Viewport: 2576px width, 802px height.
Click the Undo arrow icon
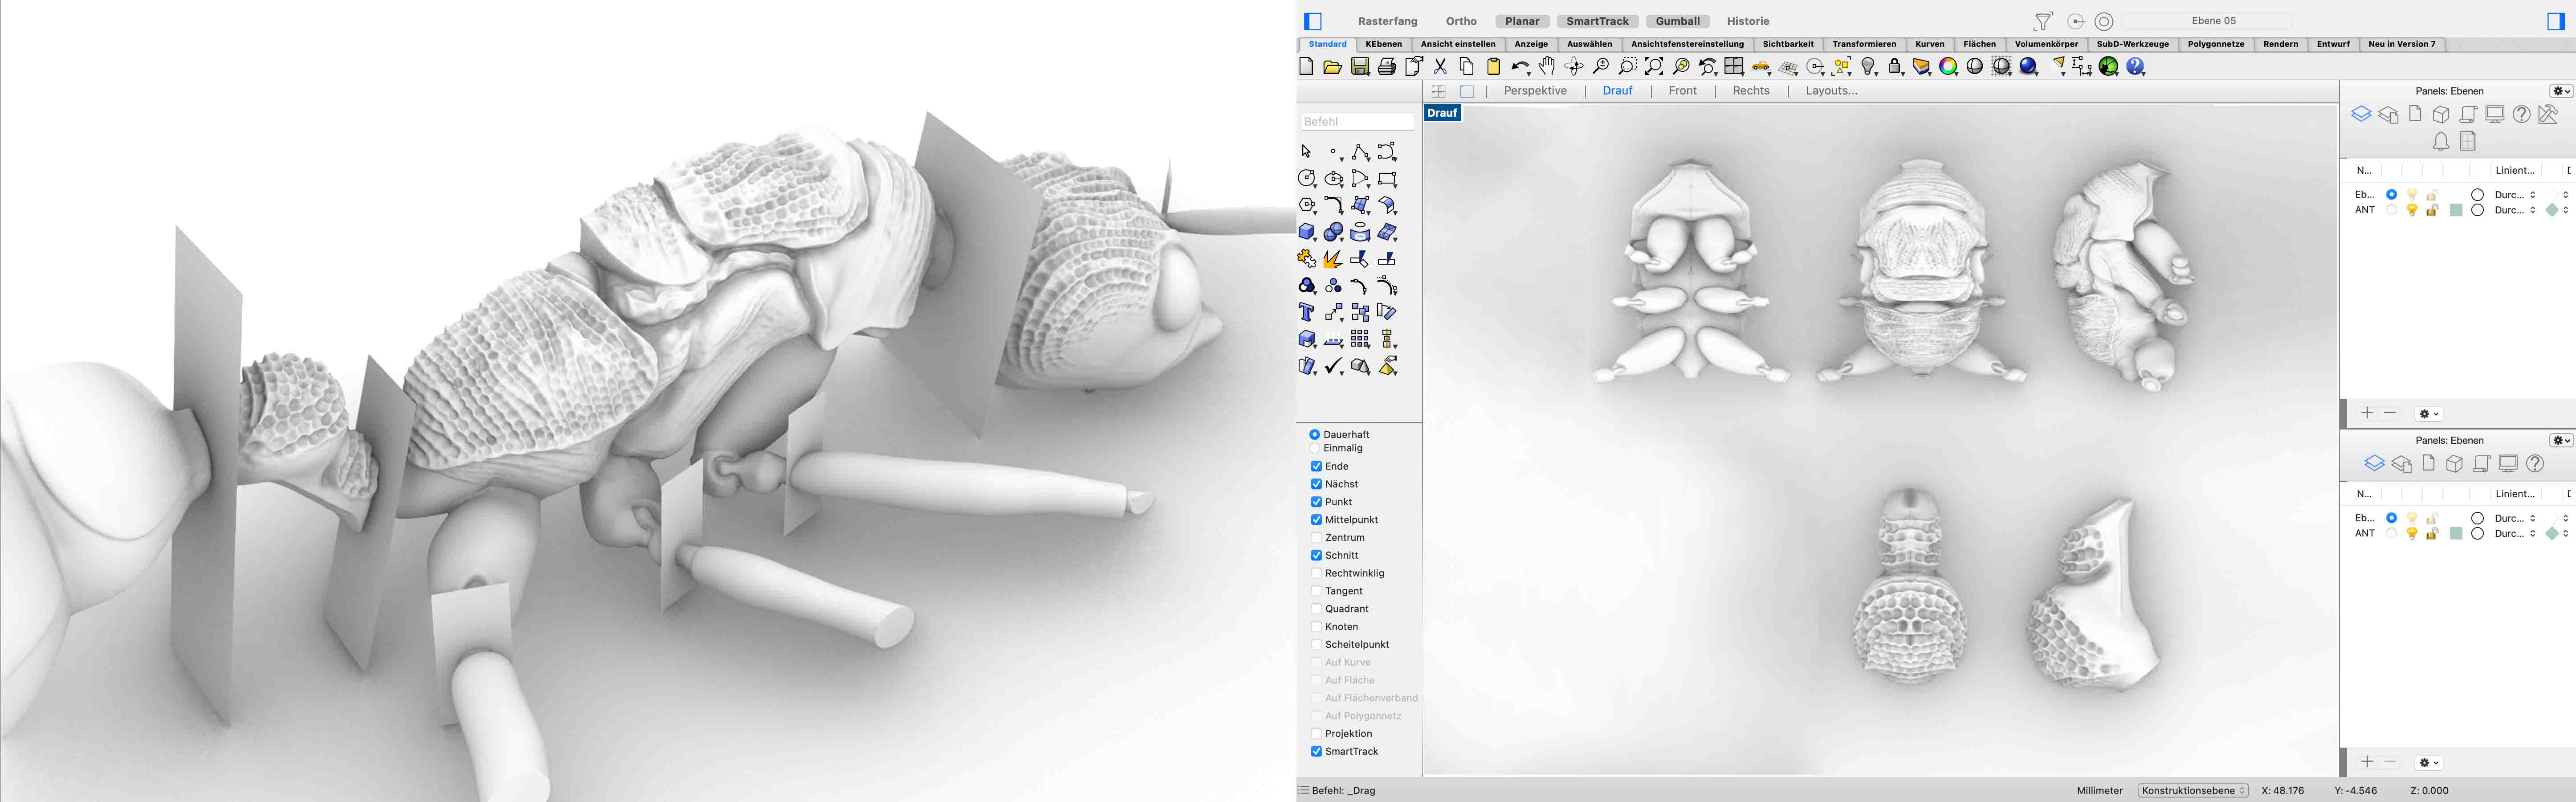(x=1519, y=67)
